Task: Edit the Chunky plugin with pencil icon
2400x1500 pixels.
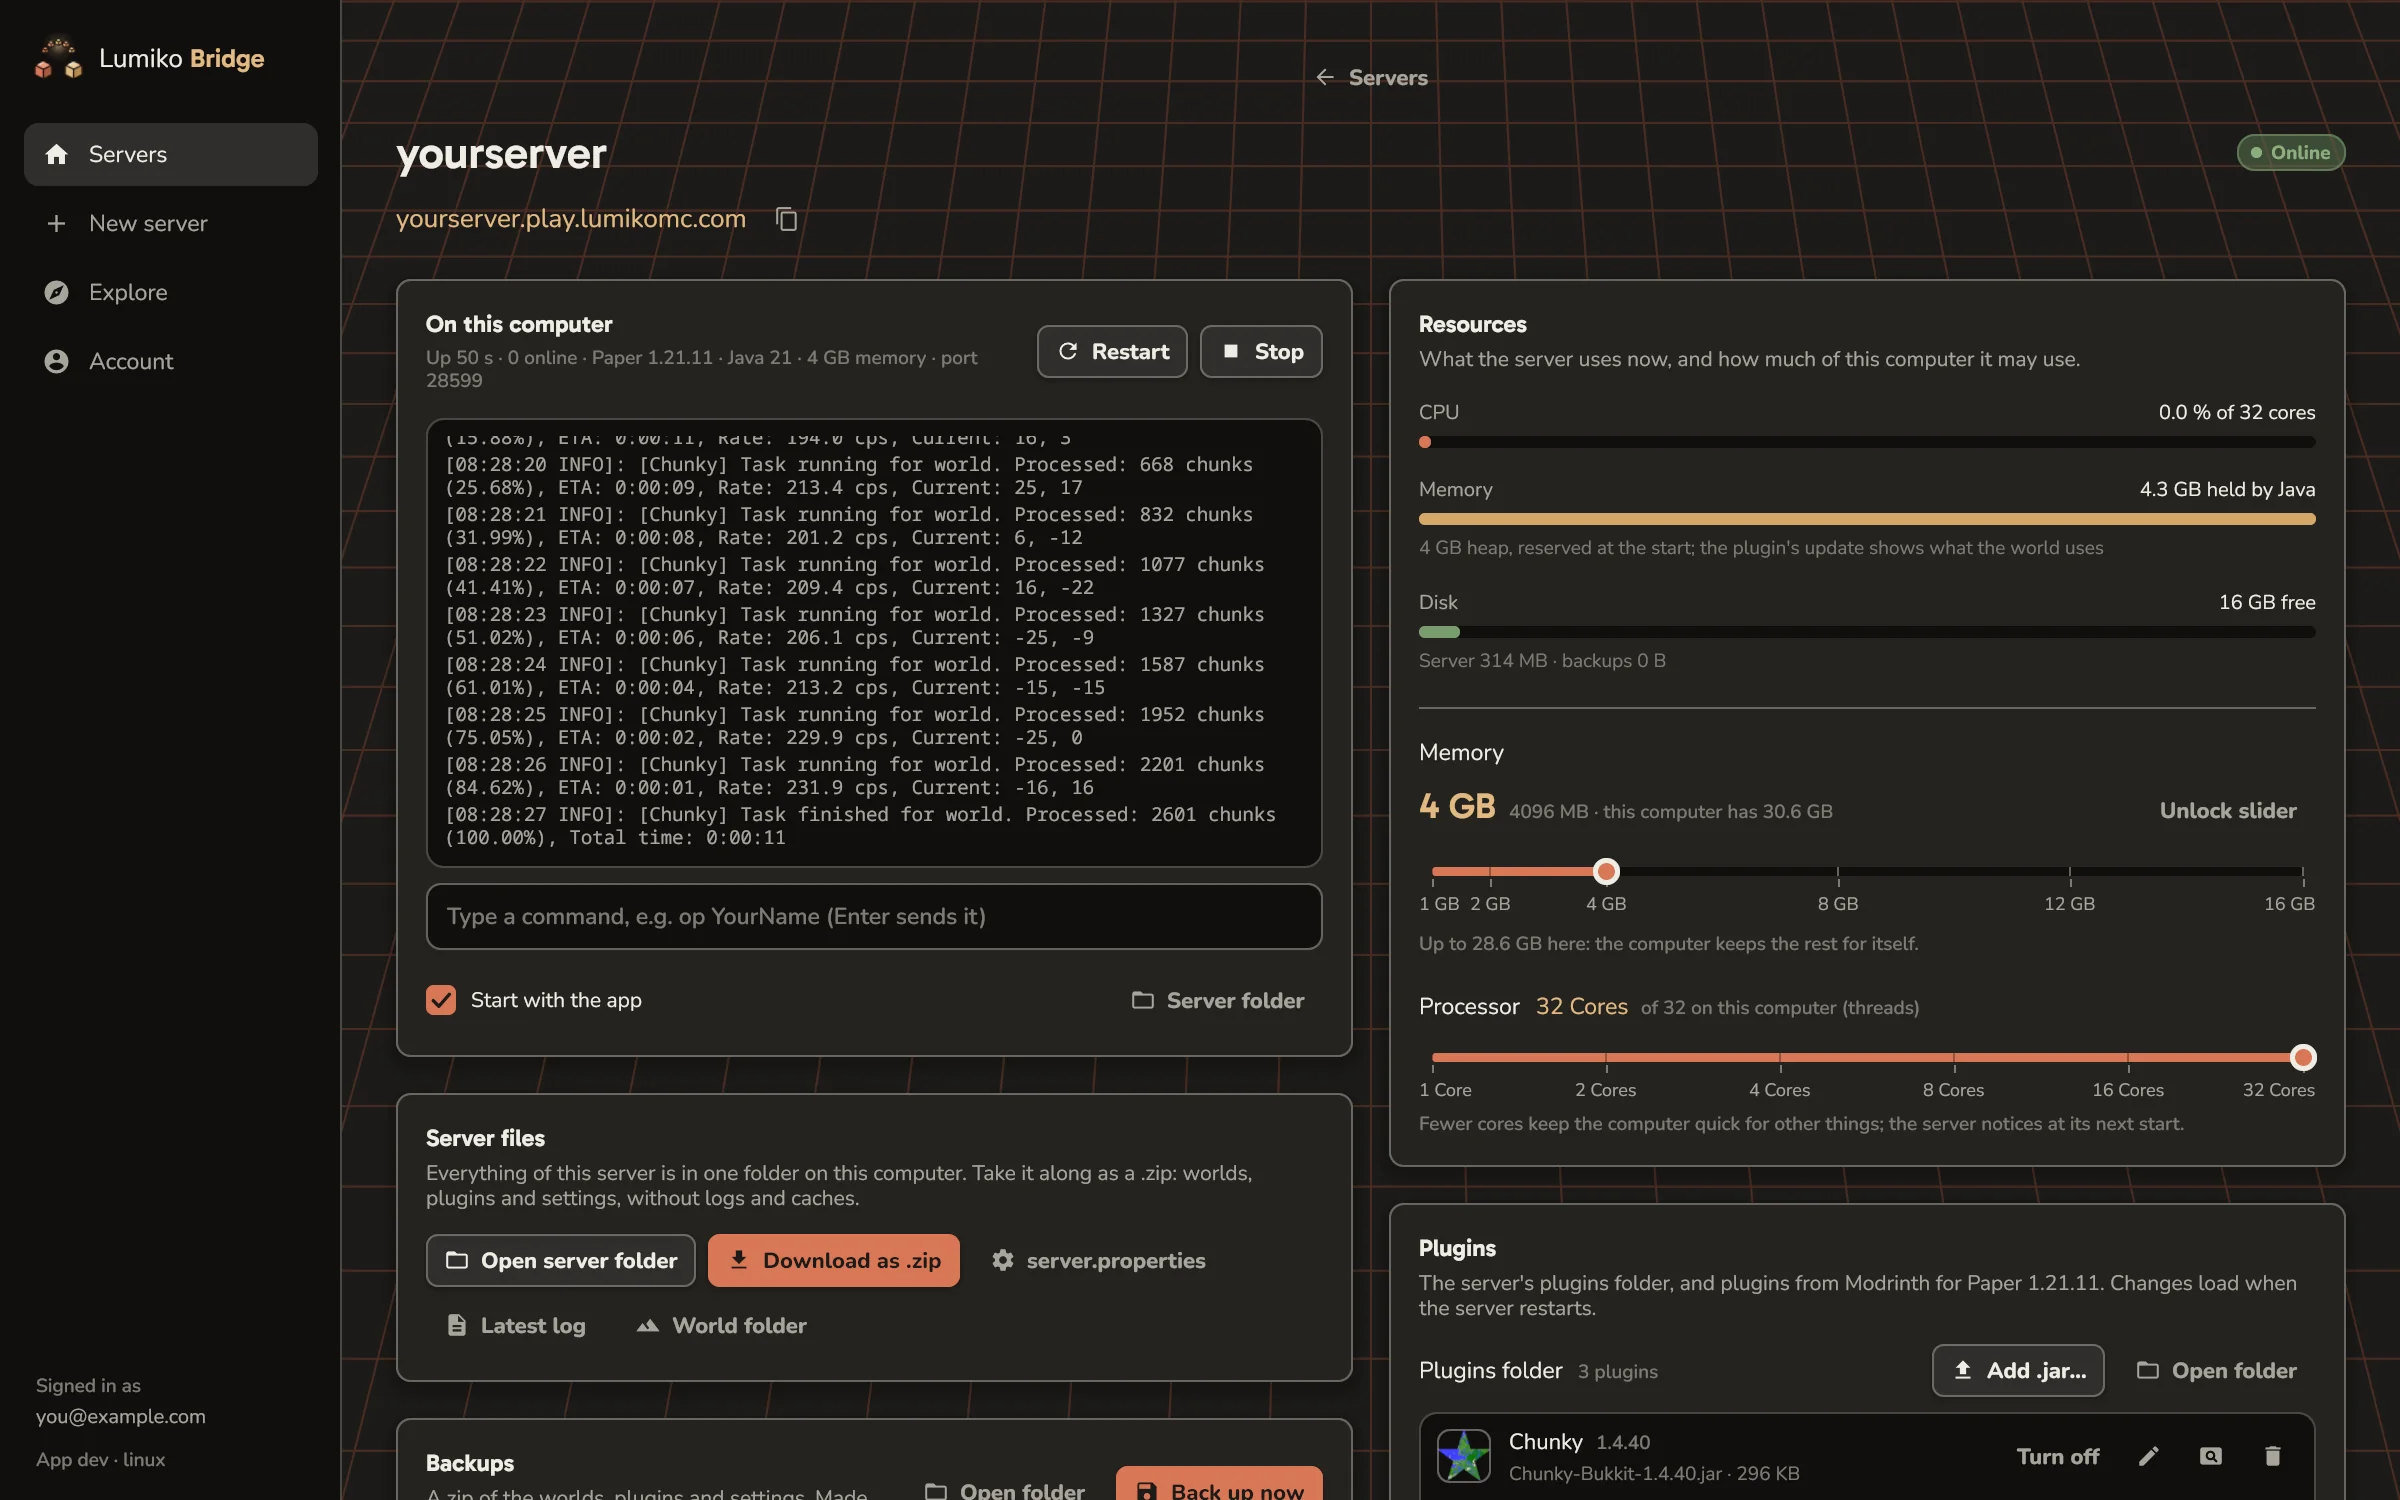Action: click(2148, 1456)
